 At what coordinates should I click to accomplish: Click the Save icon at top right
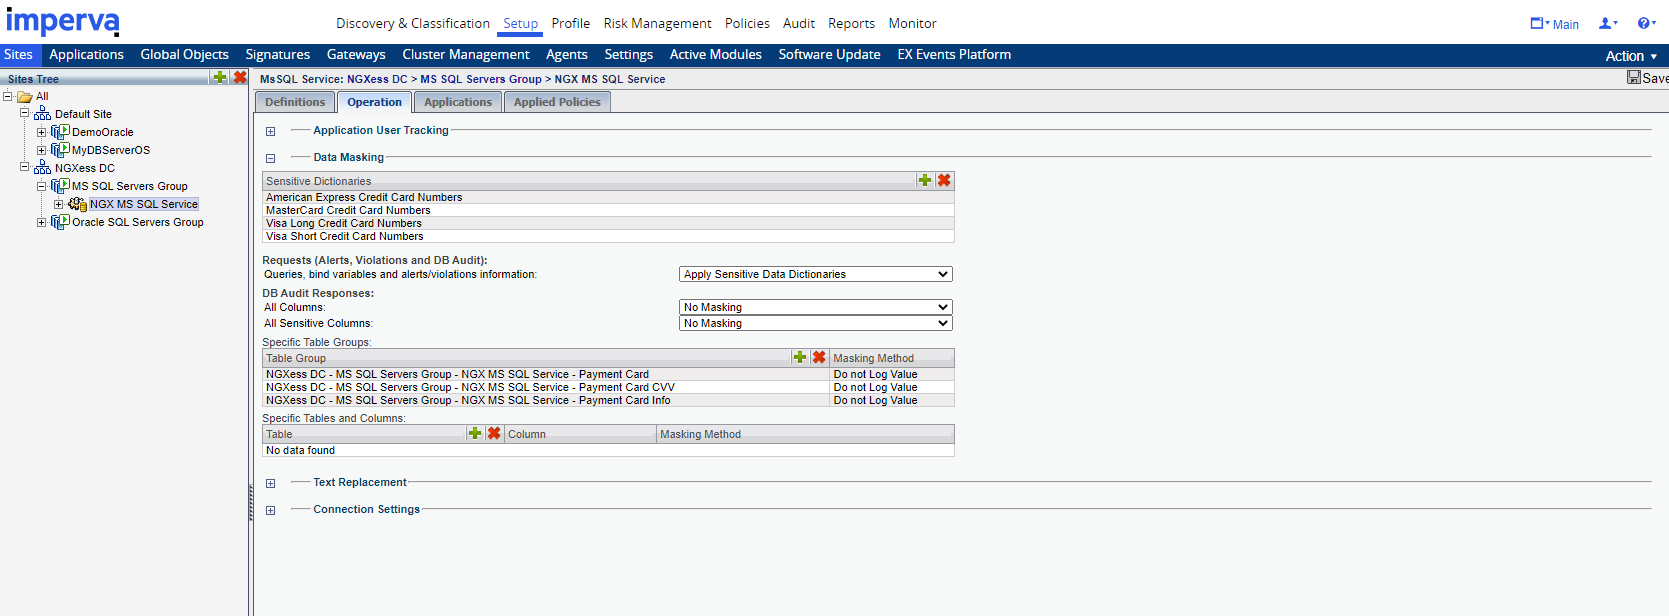(1634, 78)
